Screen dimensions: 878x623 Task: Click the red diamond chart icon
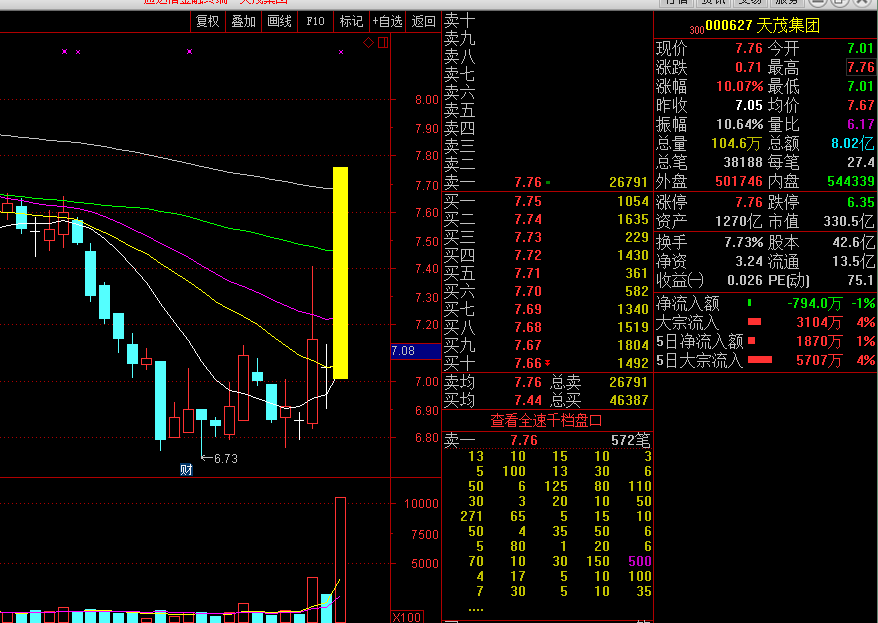(x=368, y=43)
